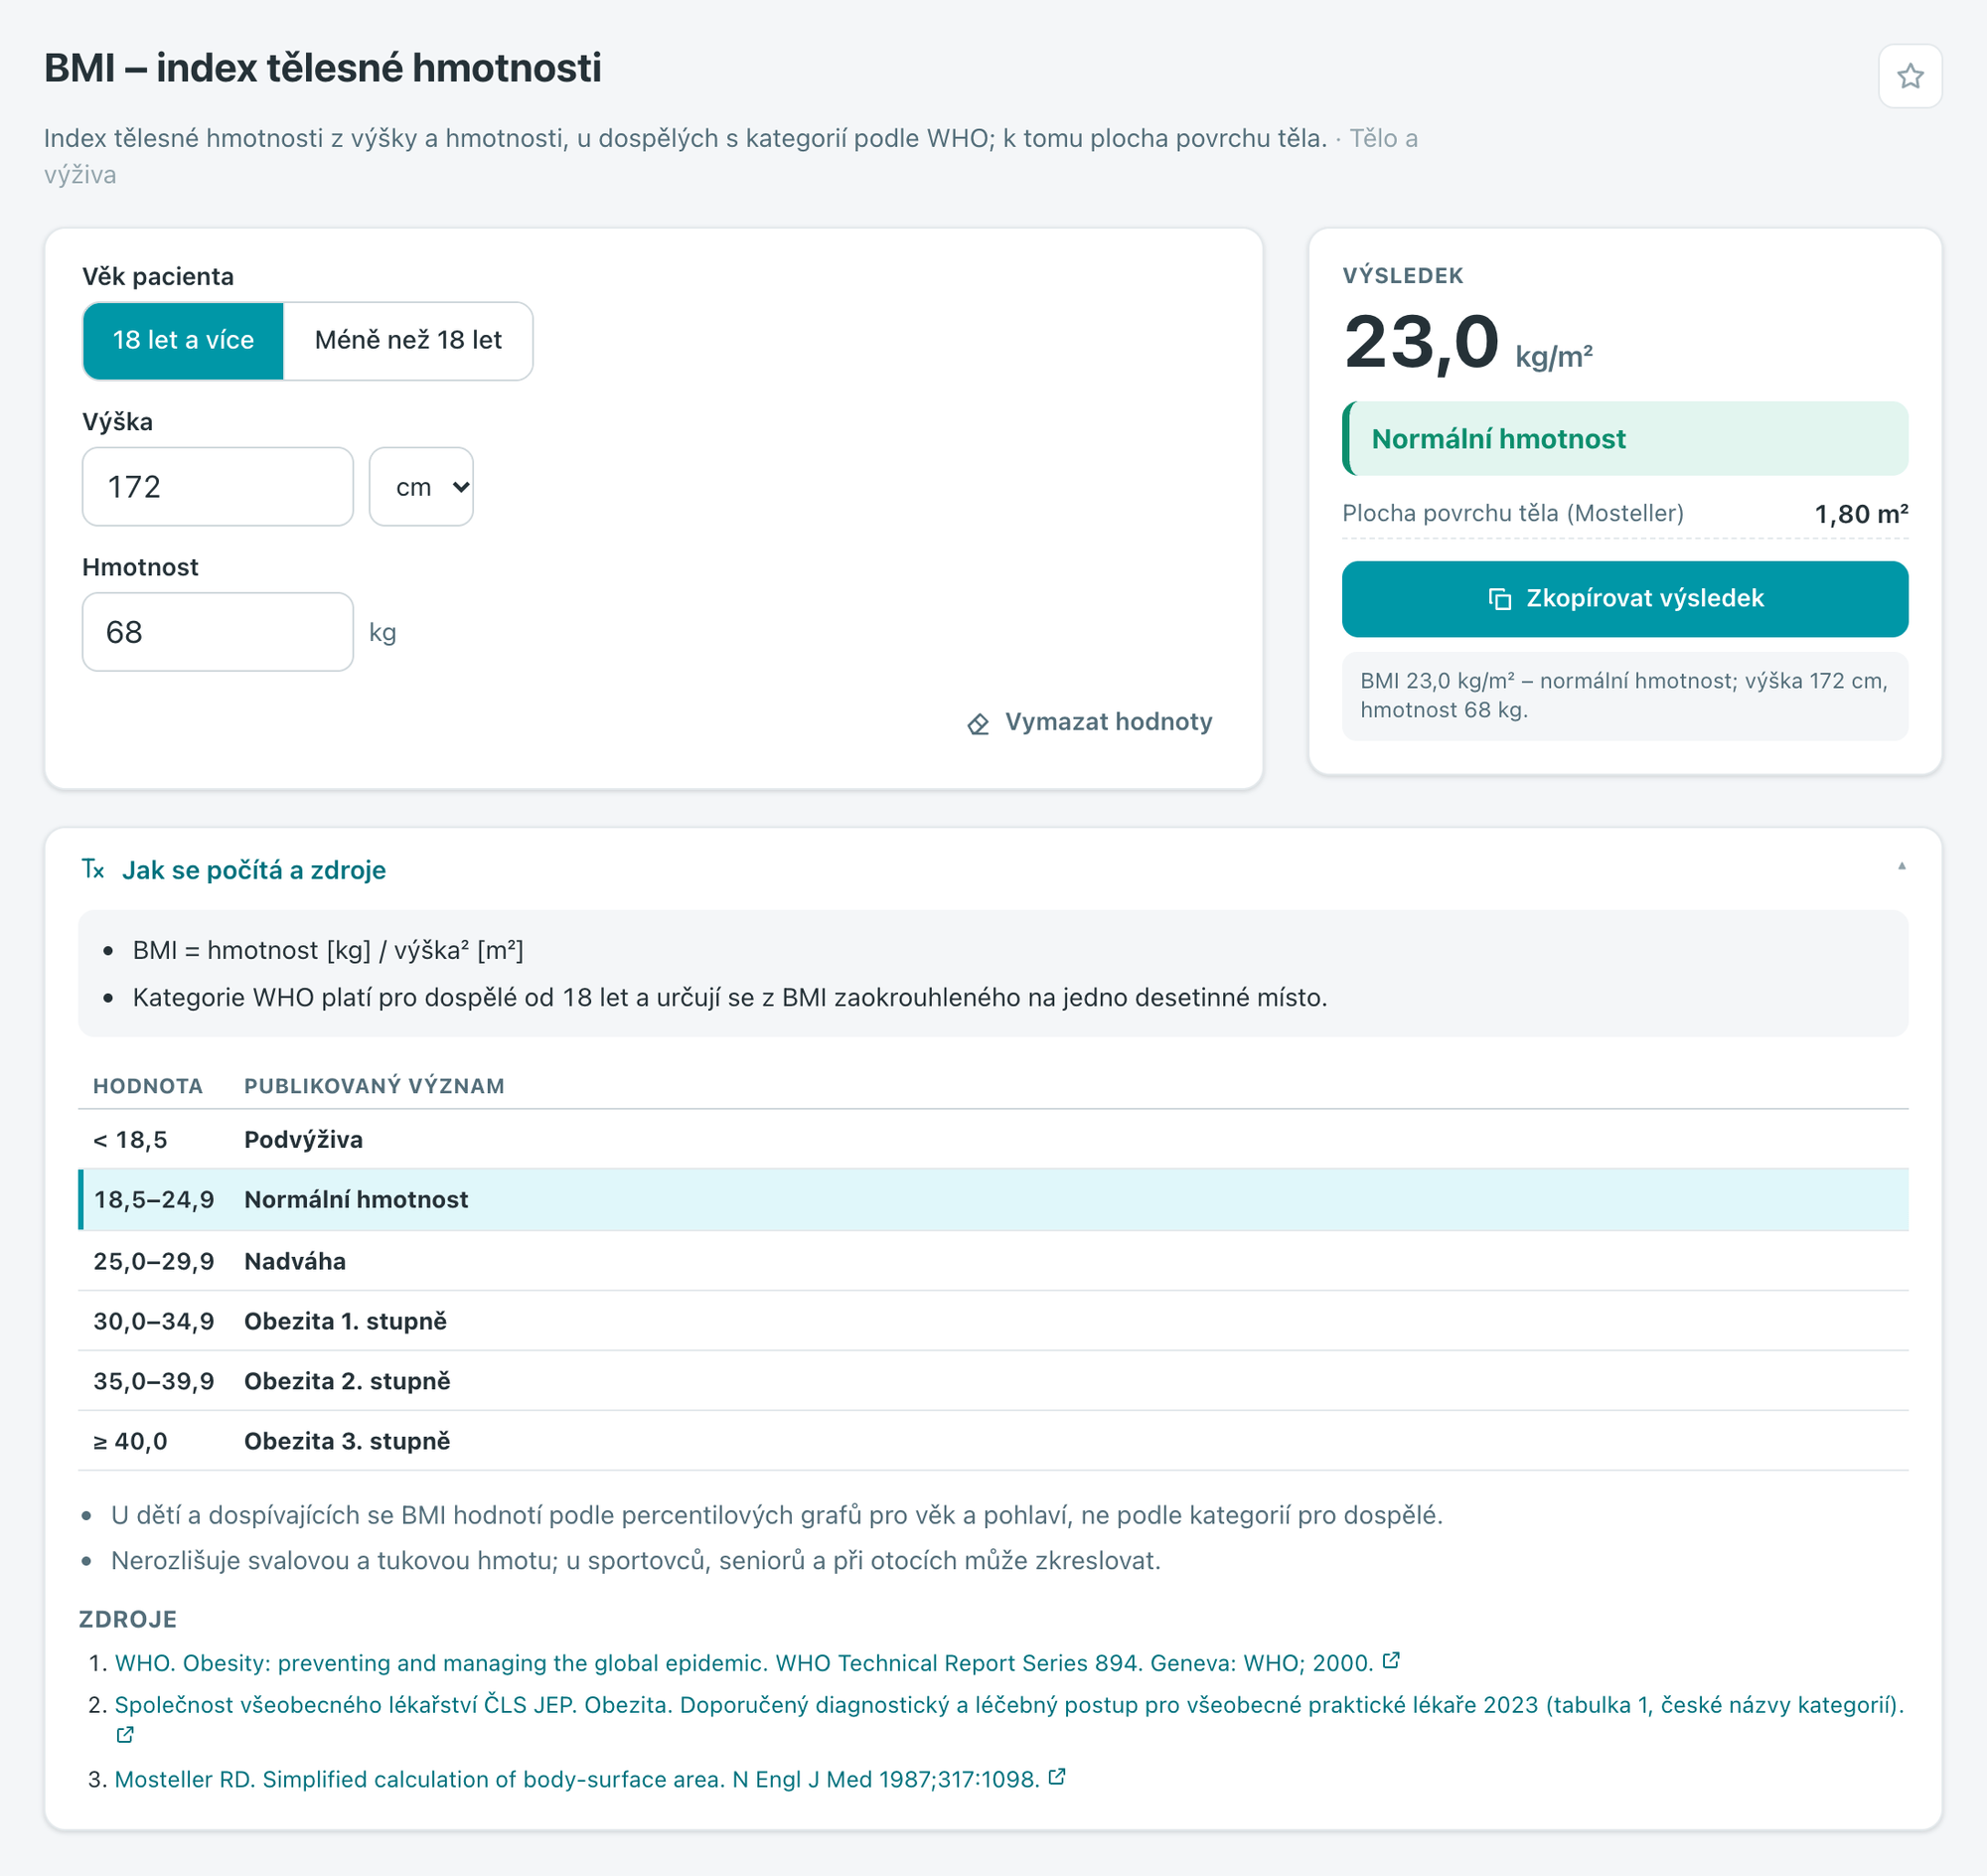Click the eraser icon beside Vymazat hodnoty

tap(978, 723)
